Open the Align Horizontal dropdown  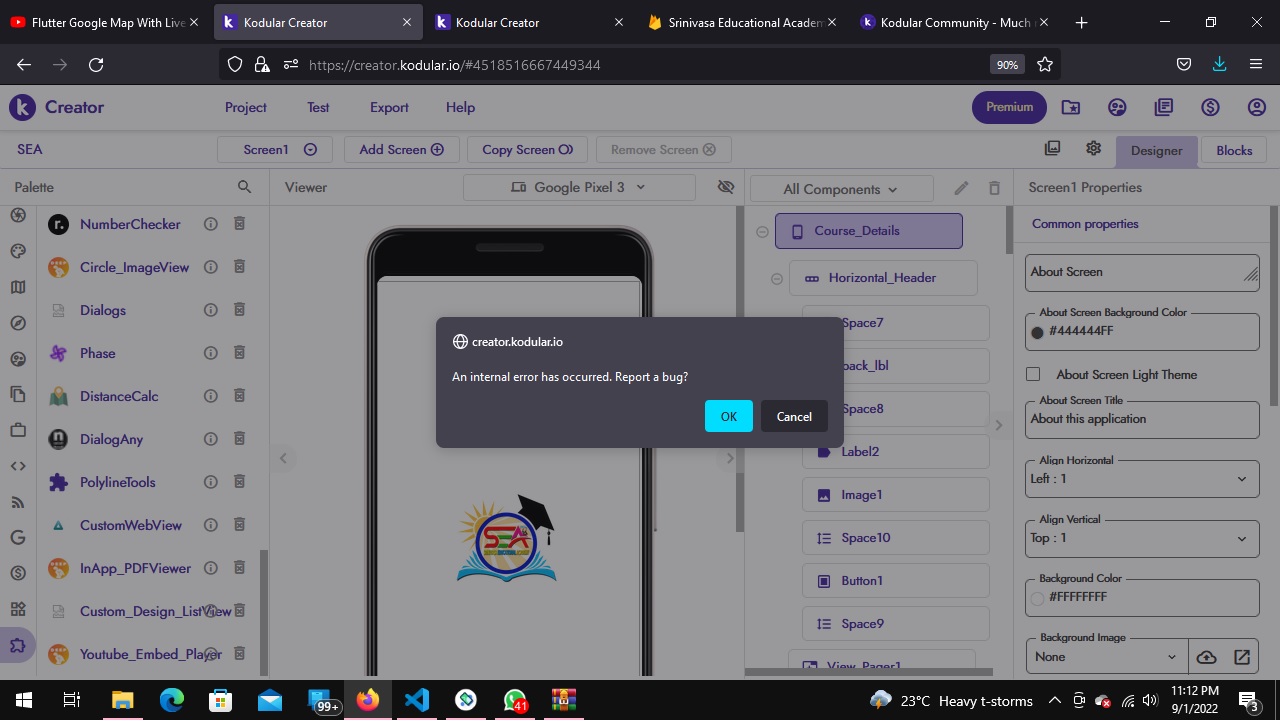[x=1142, y=479]
